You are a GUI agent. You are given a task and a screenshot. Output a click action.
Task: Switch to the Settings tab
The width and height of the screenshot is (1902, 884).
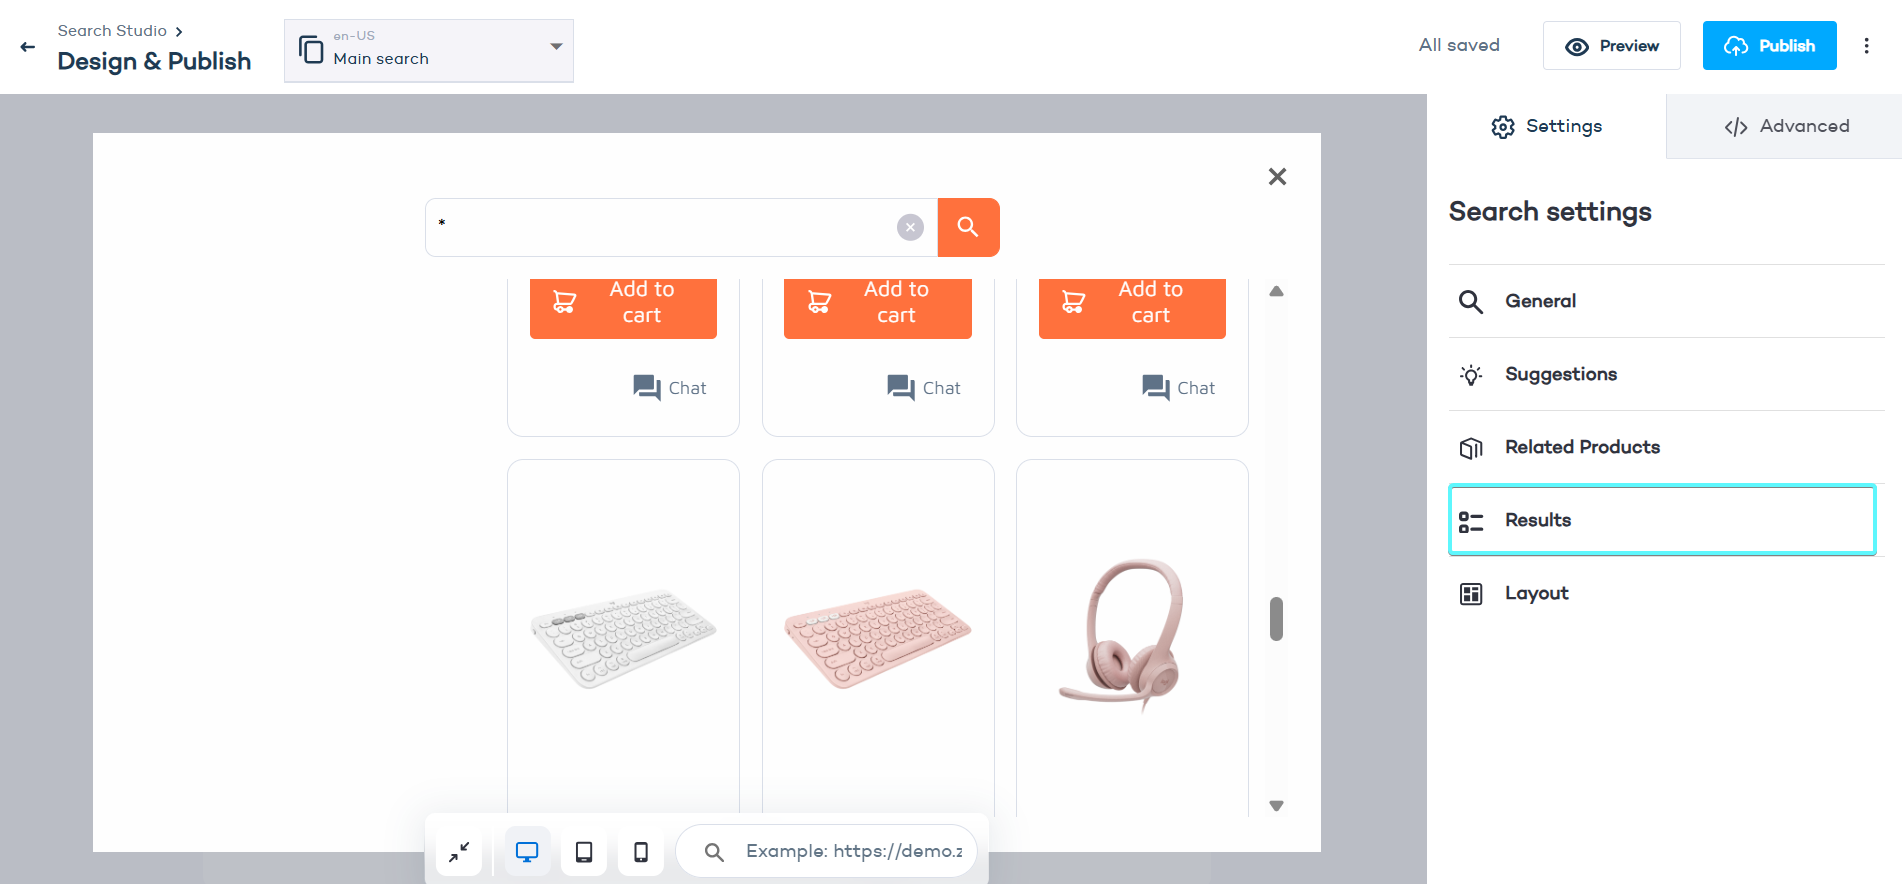(1546, 126)
